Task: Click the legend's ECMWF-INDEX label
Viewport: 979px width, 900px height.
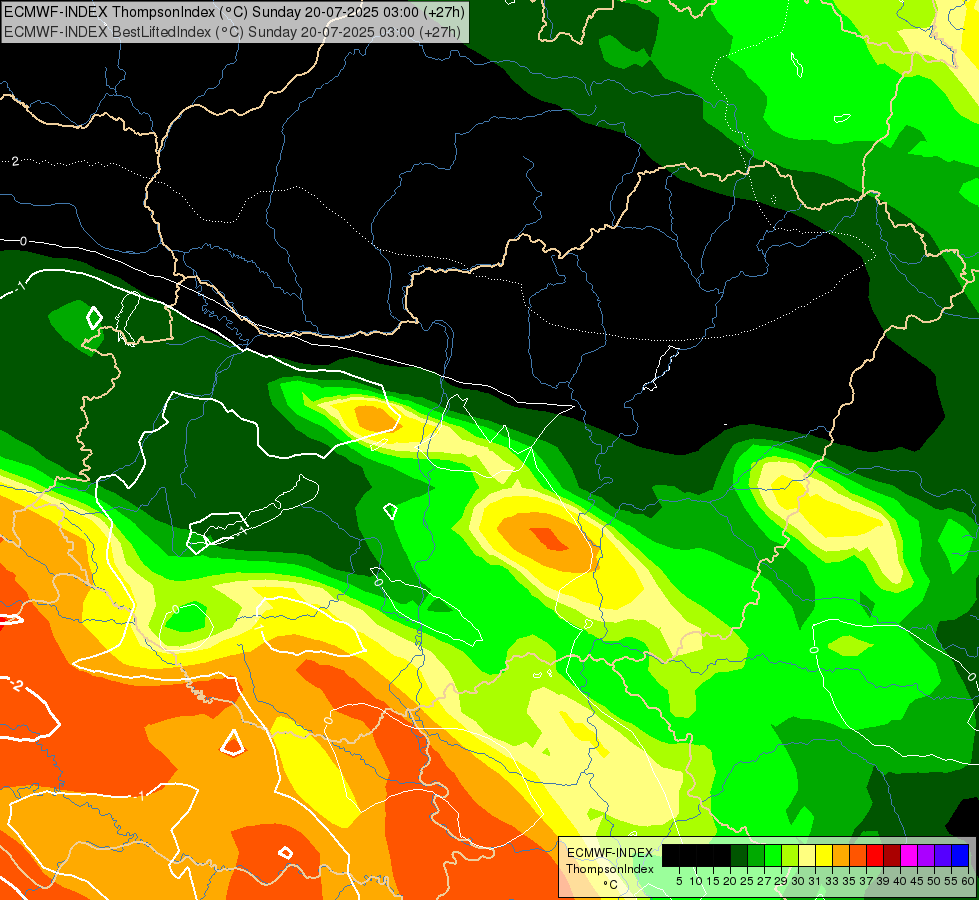Action: pos(610,853)
